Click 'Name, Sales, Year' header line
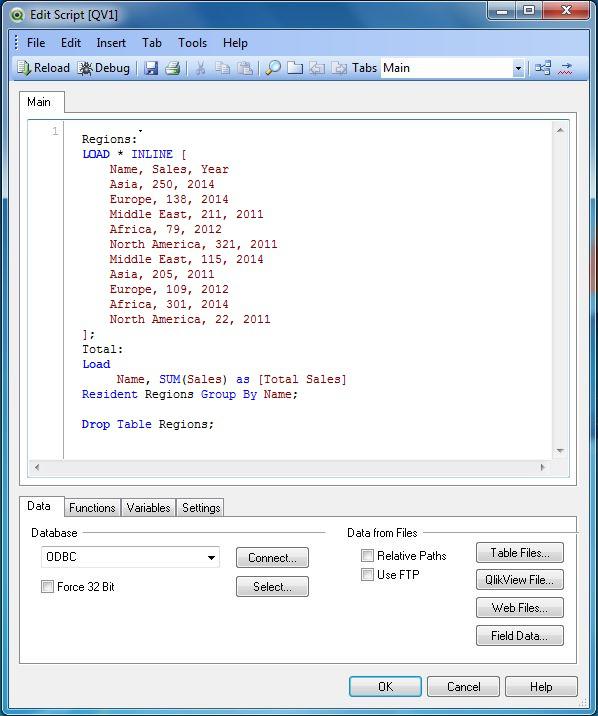This screenshot has width=598, height=716. coord(169,169)
